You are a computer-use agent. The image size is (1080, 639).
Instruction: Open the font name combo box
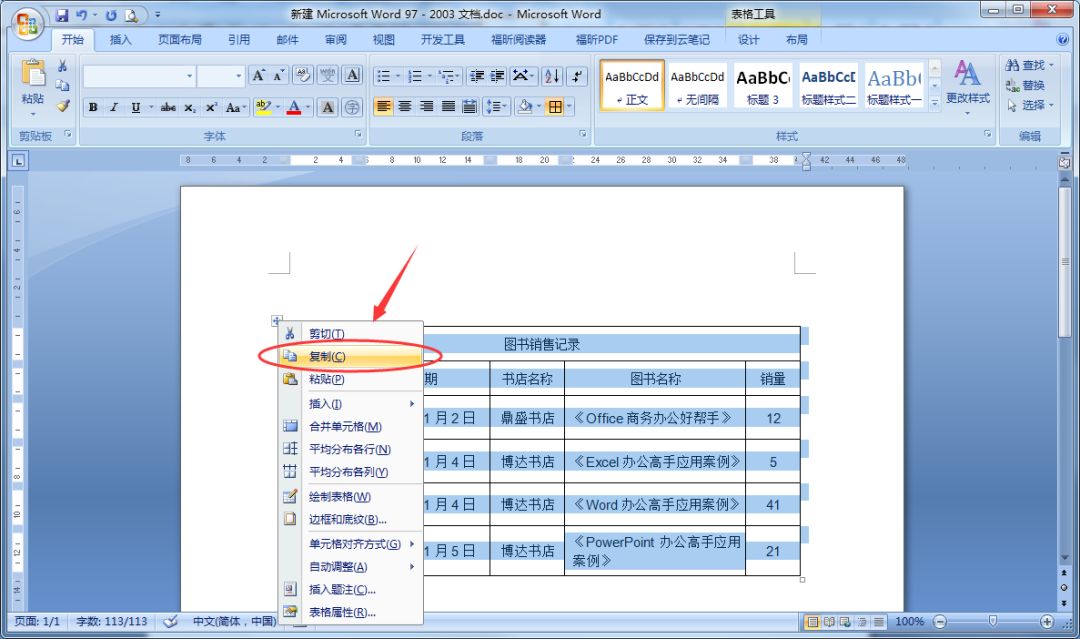(x=138, y=76)
